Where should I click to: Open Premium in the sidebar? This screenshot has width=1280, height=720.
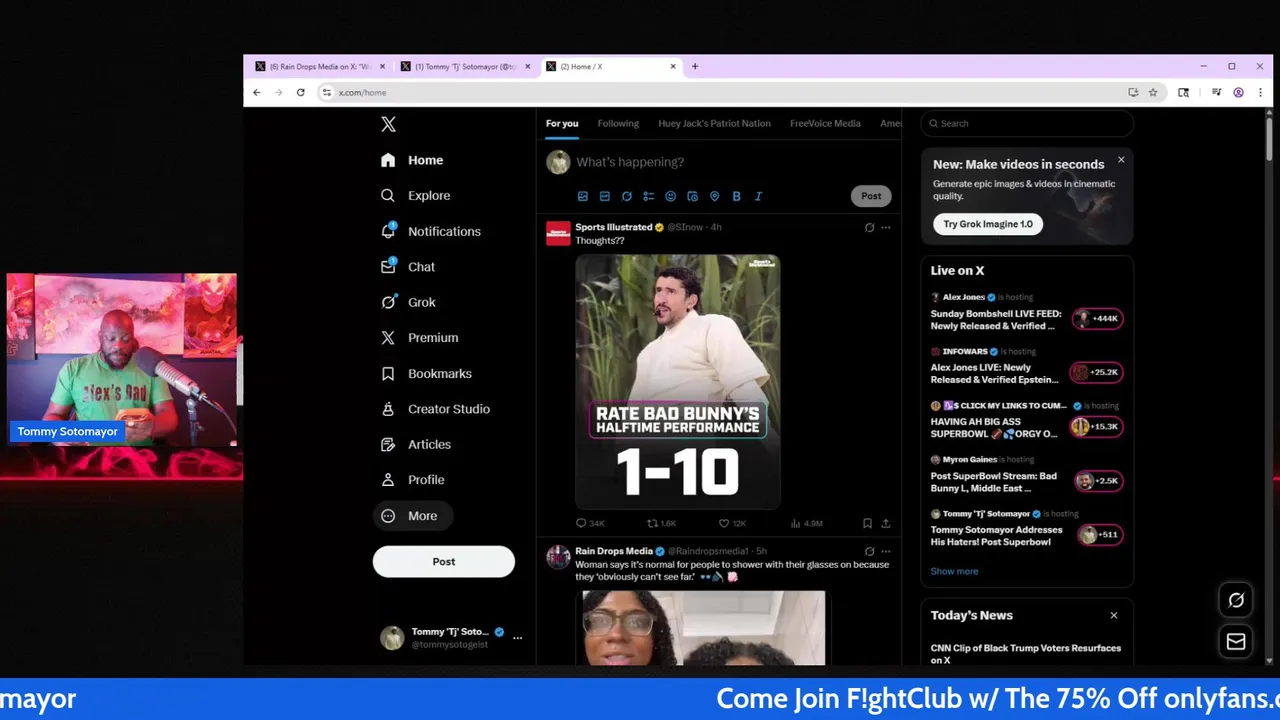(x=419, y=338)
